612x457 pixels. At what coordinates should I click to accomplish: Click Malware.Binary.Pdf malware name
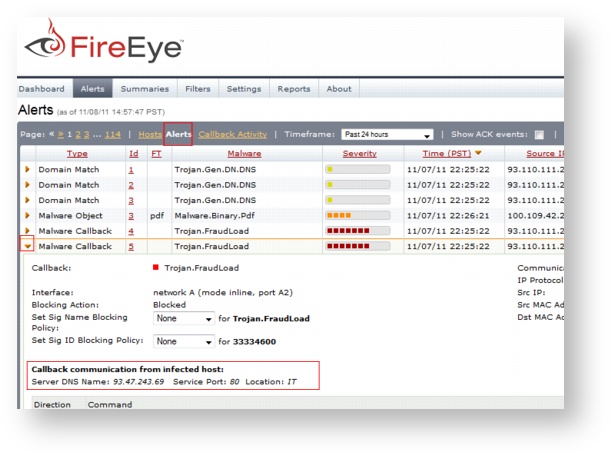click(214, 215)
